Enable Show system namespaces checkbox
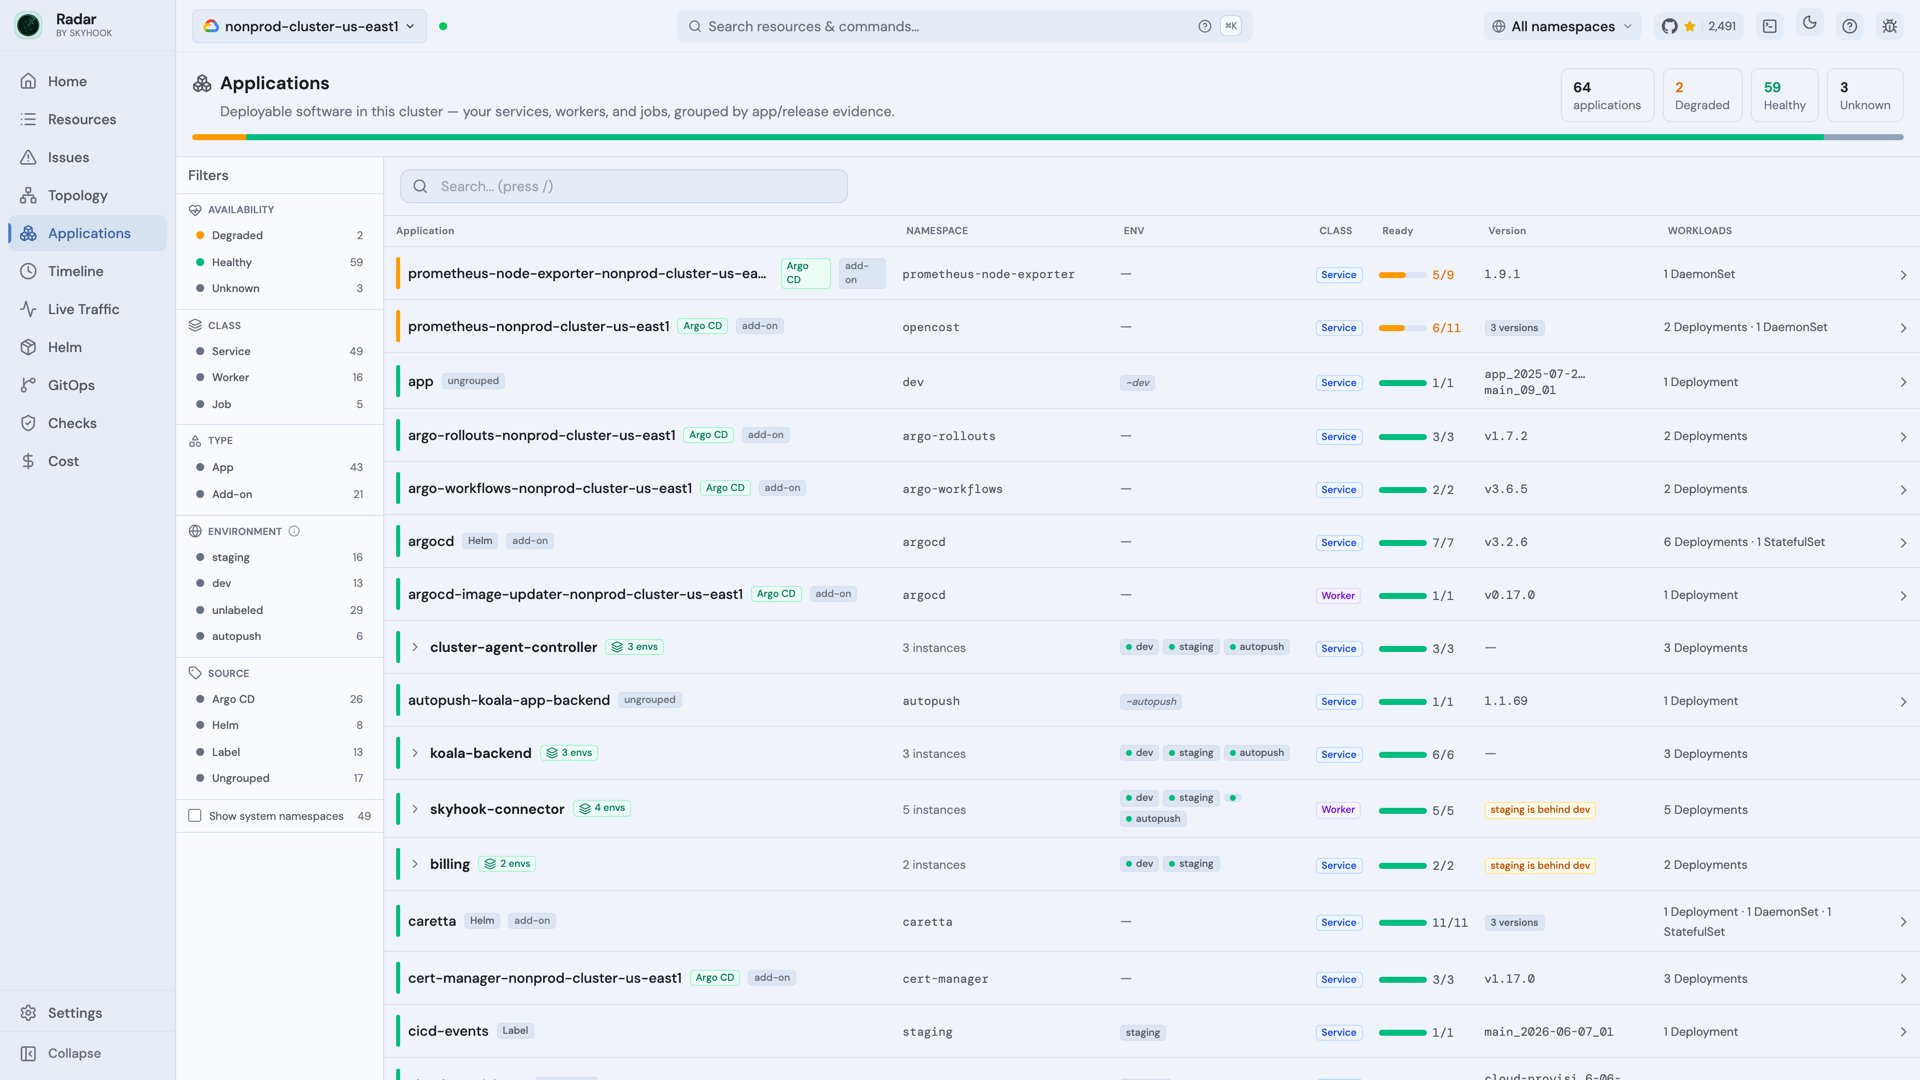Image resolution: width=1920 pixels, height=1080 pixels. click(195, 816)
